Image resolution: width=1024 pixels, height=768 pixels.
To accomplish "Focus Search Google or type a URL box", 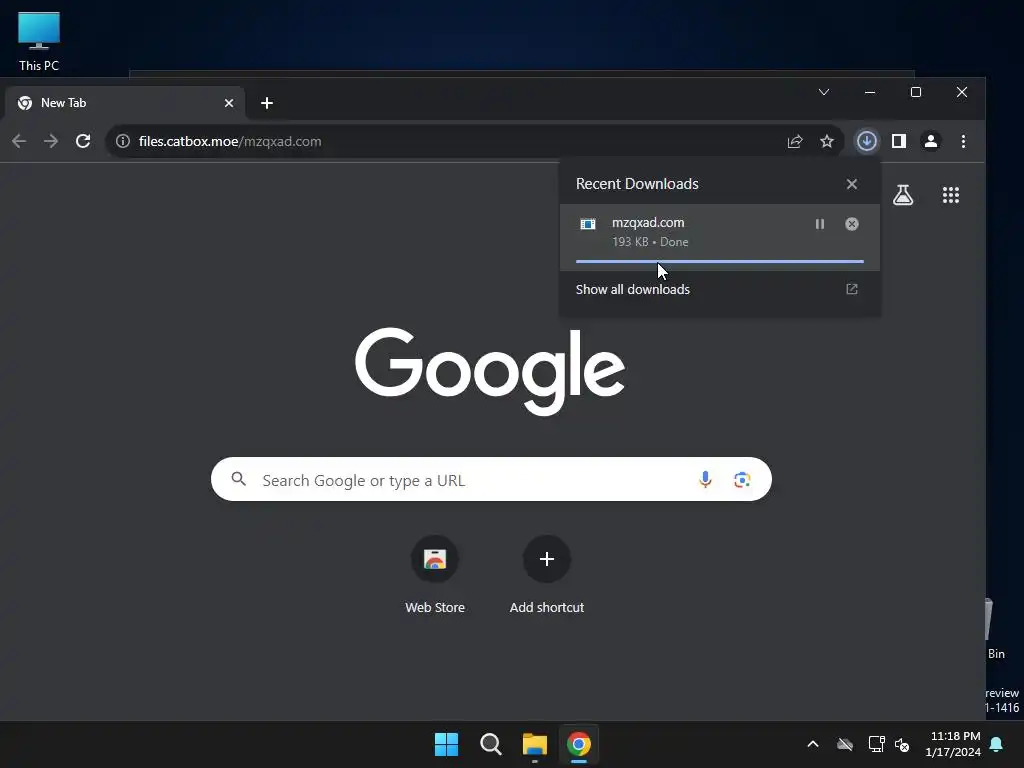I will pos(491,479).
